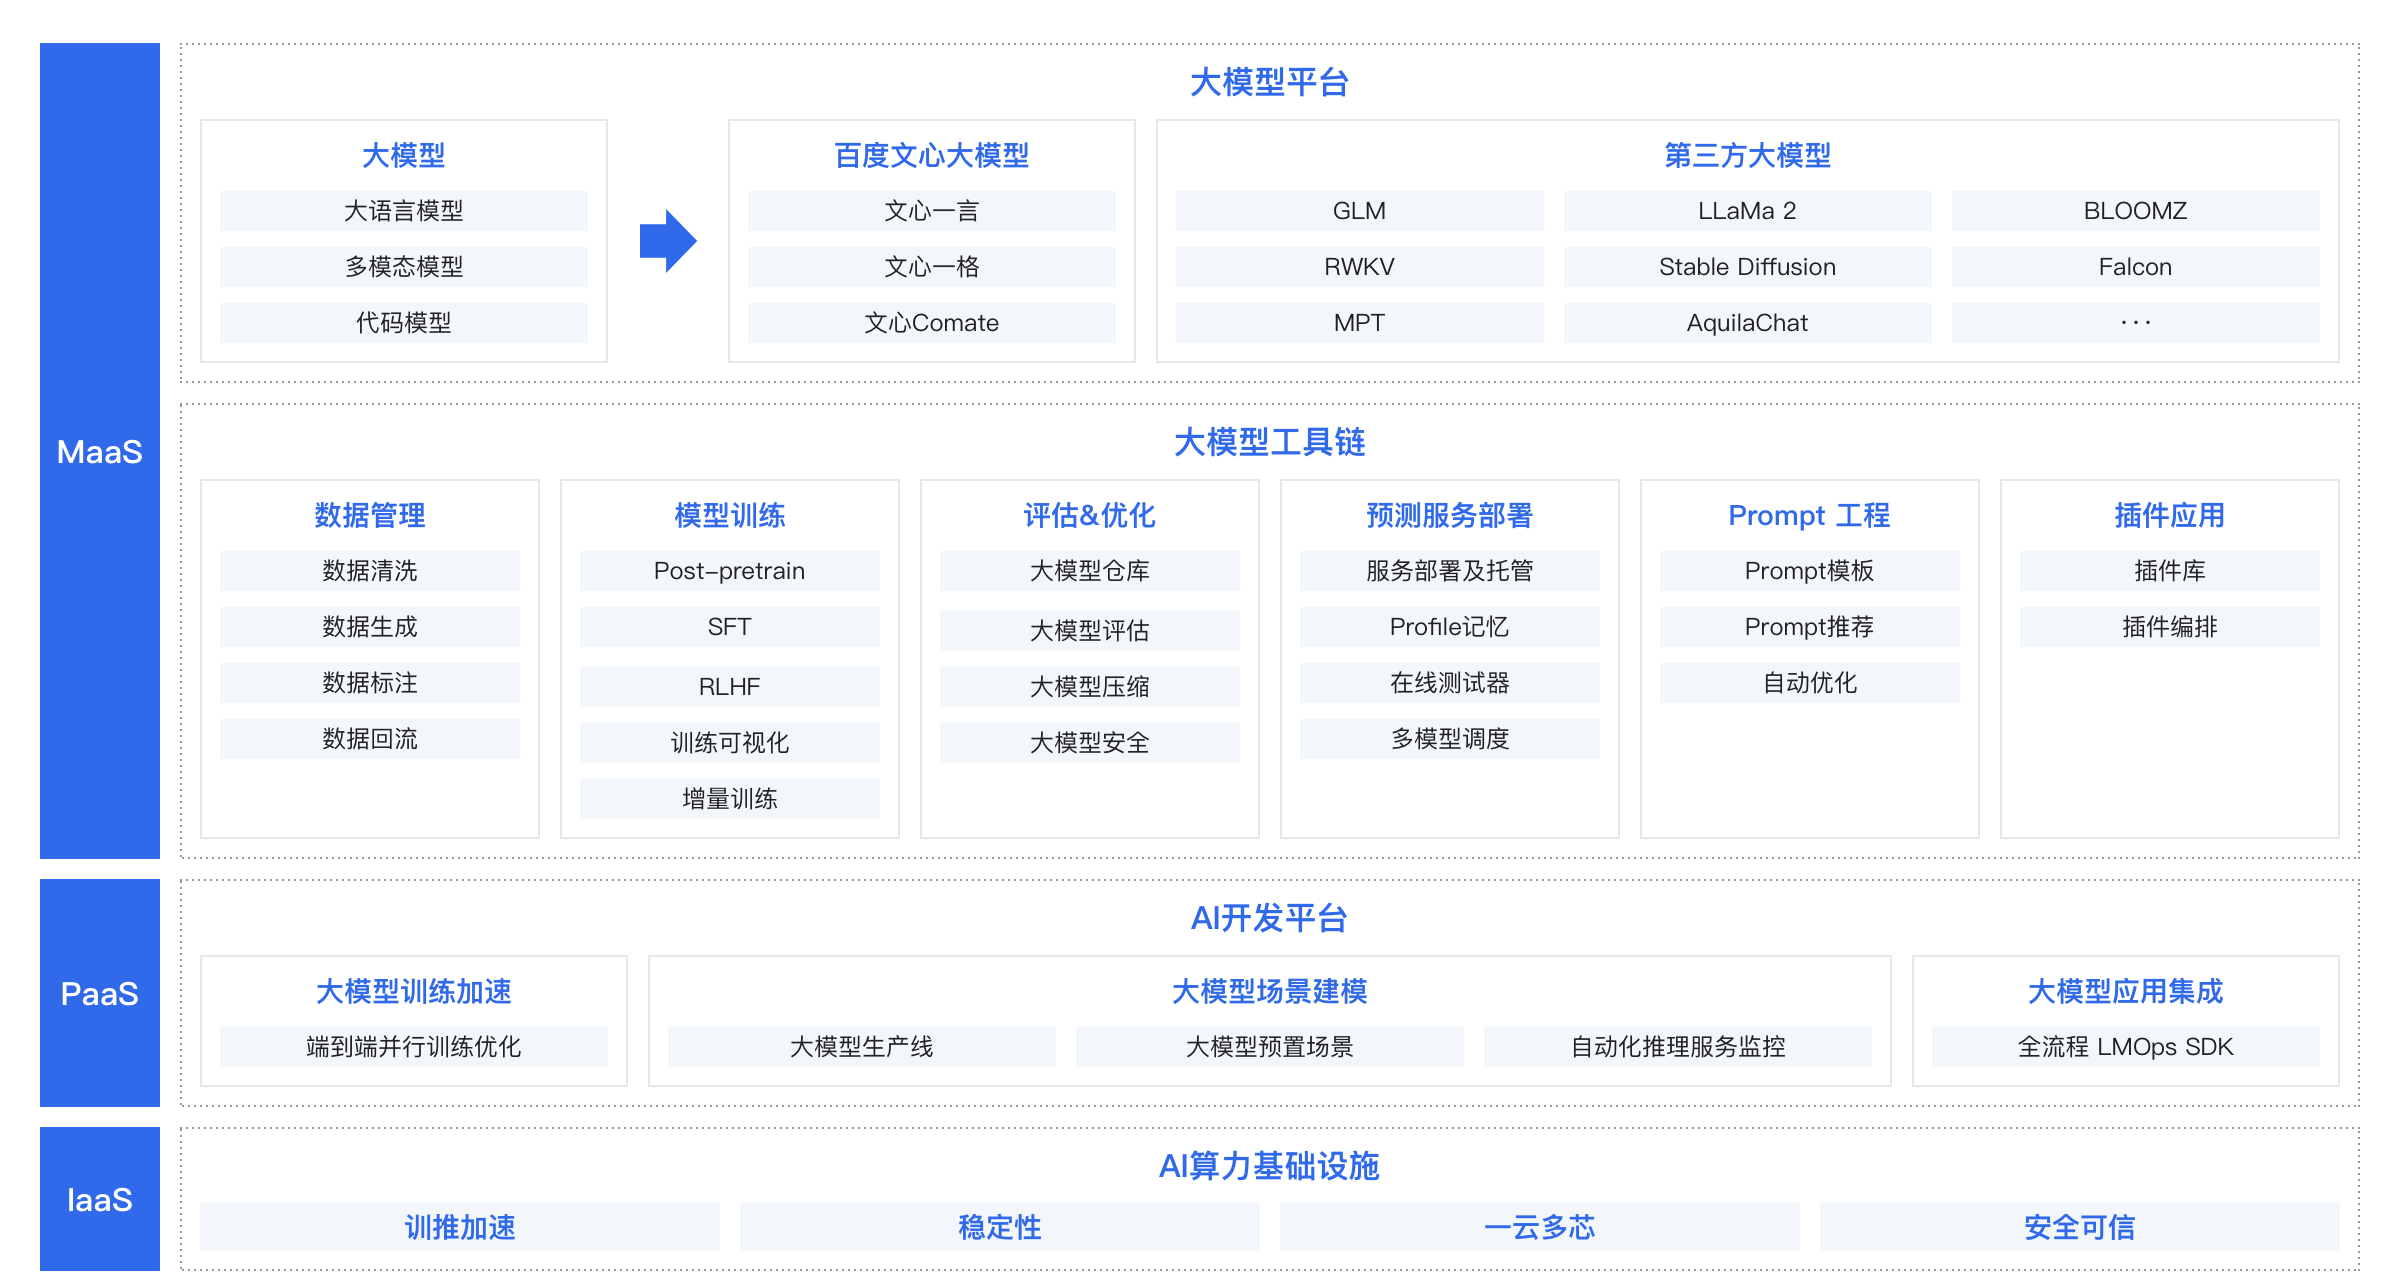
Task: Click the AI算力基础设施 heading
Action: tap(1270, 1166)
